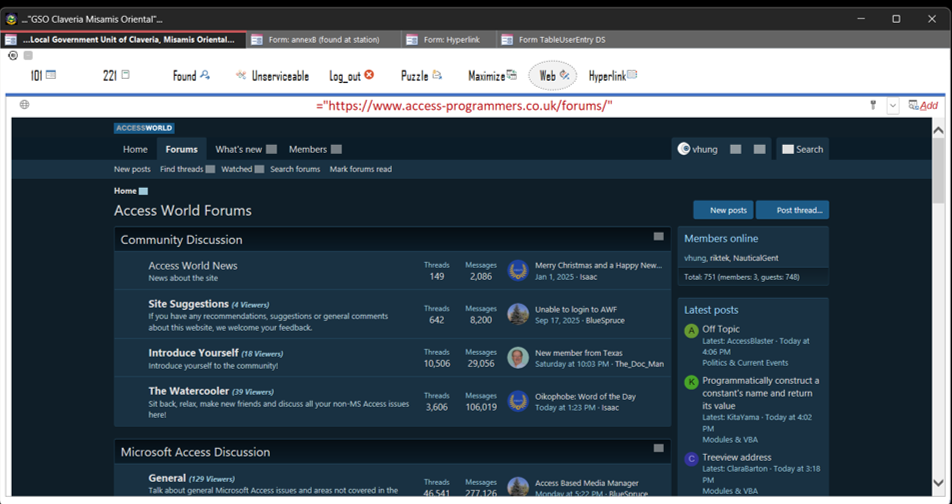
Task: Open the Site Suggestions forum
Action: [x=188, y=304]
